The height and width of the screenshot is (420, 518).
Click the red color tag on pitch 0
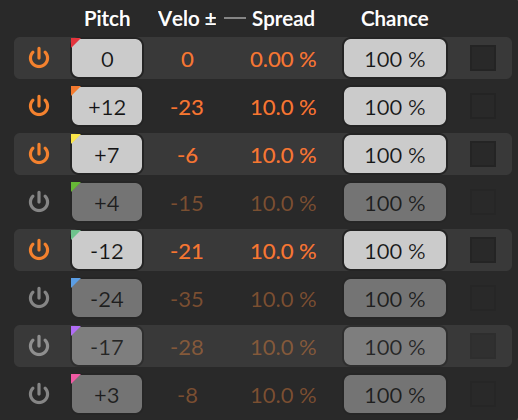coord(75,42)
